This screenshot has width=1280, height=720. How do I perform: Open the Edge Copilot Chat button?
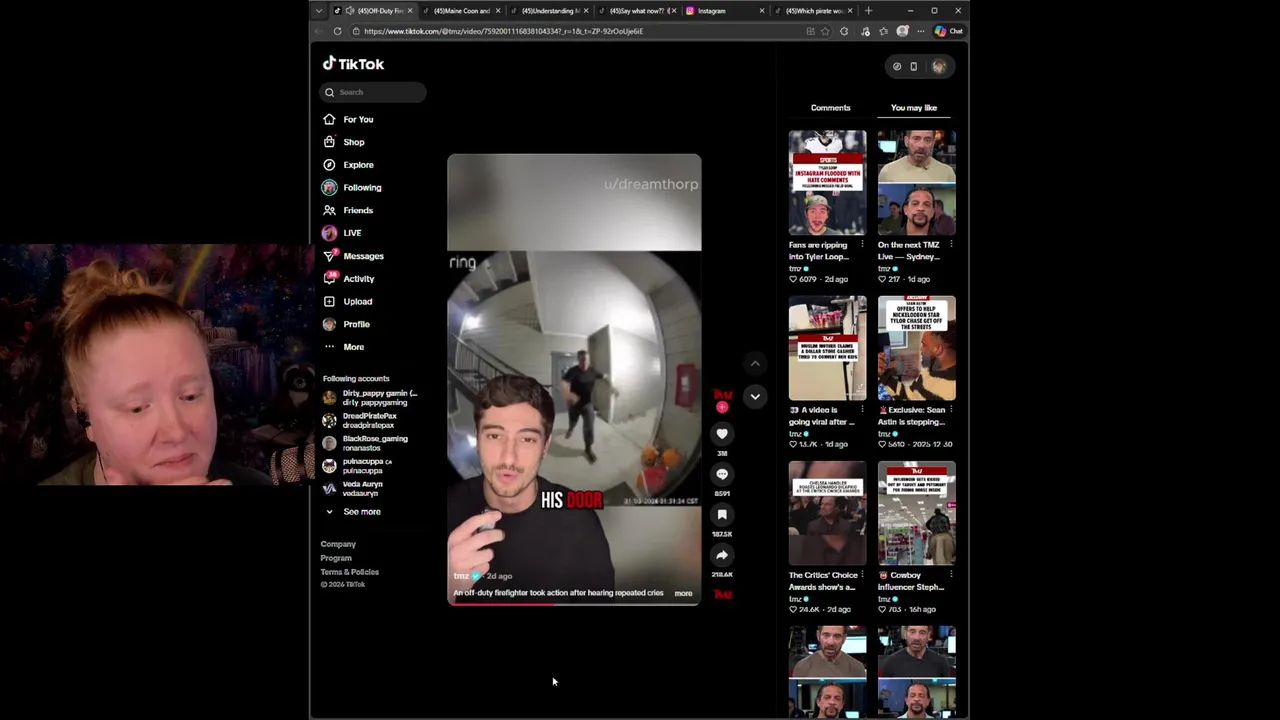coord(949,31)
